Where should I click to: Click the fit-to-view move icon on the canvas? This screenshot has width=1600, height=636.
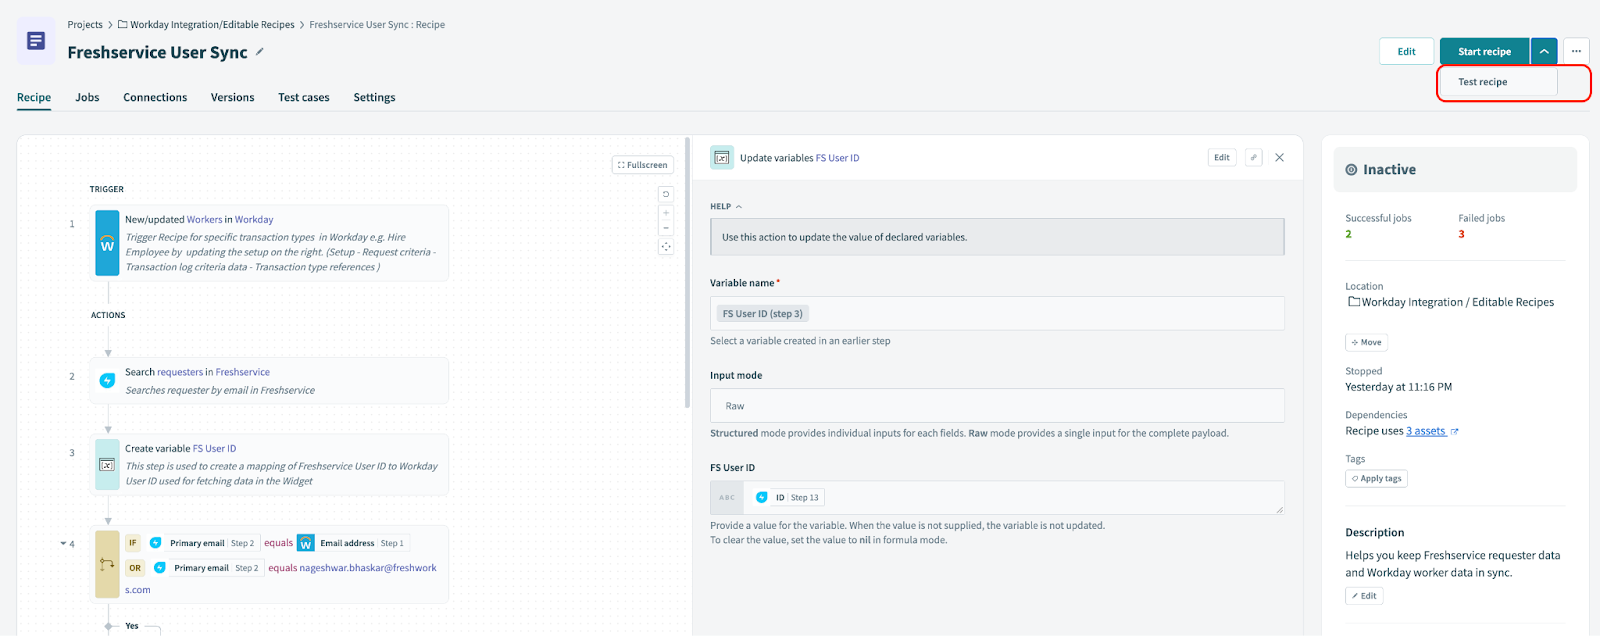pos(666,247)
